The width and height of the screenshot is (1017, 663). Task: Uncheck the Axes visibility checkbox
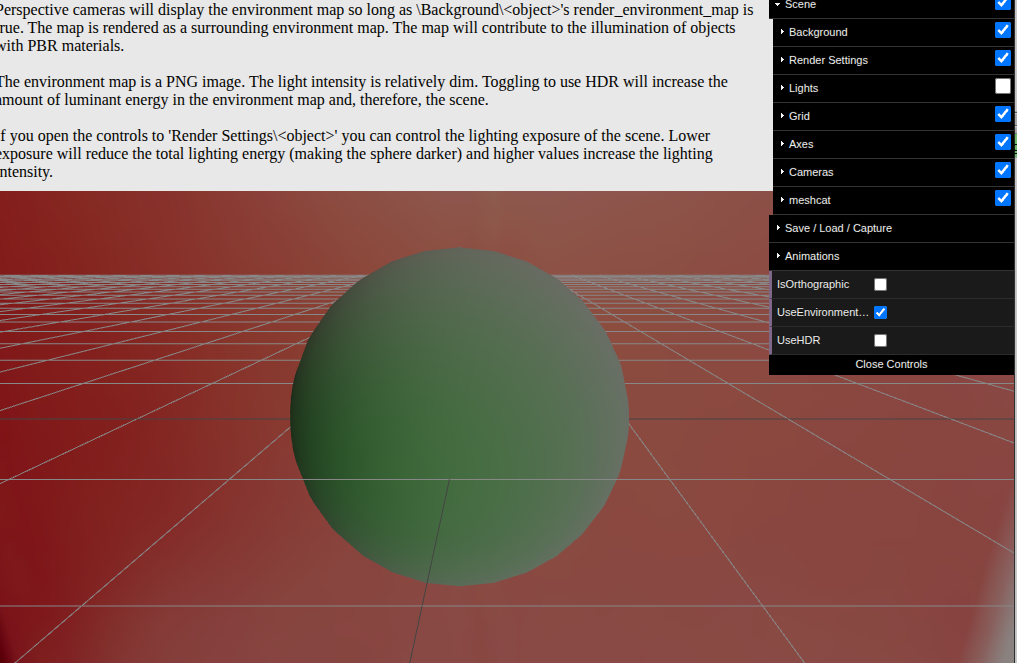pyautogui.click(x=1002, y=141)
